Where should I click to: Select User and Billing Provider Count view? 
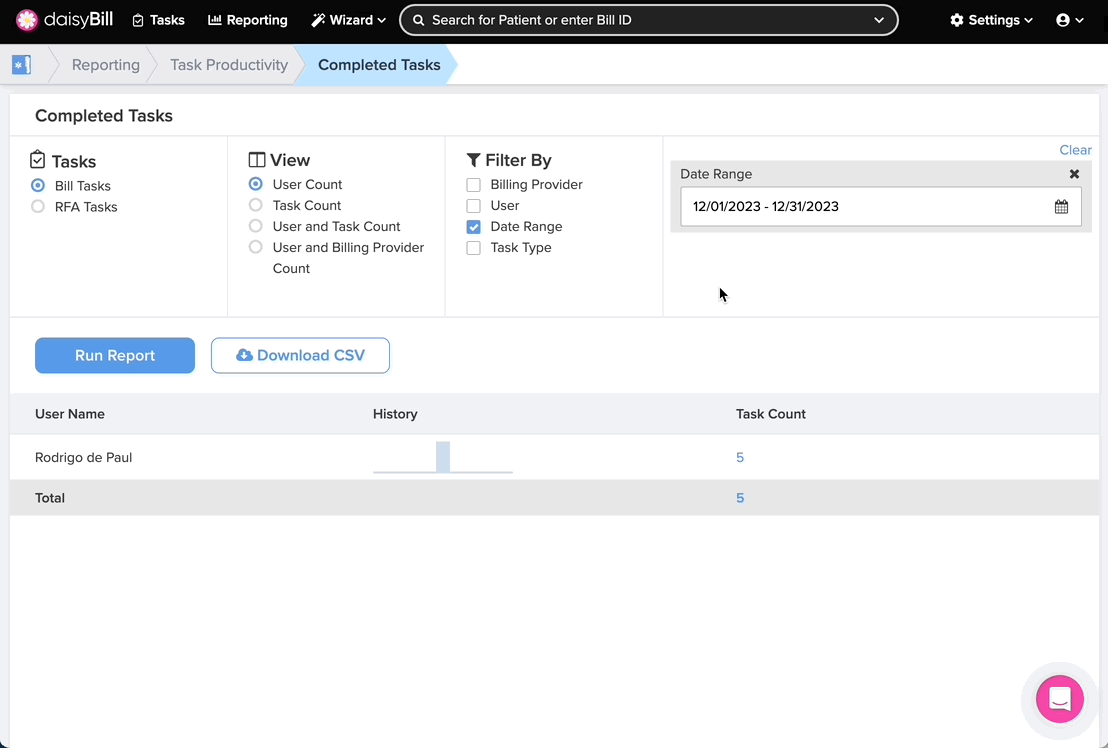[x=256, y=247]
